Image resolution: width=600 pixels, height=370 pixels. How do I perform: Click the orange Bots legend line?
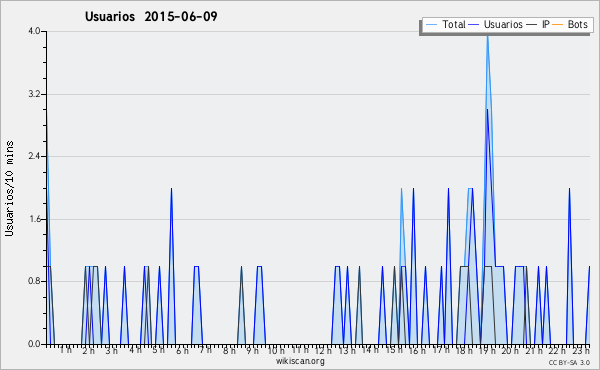coord(558,24)
